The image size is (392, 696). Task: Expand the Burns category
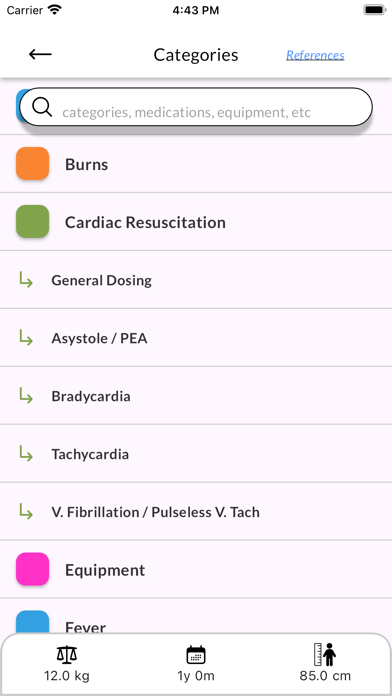click(196, 164)
